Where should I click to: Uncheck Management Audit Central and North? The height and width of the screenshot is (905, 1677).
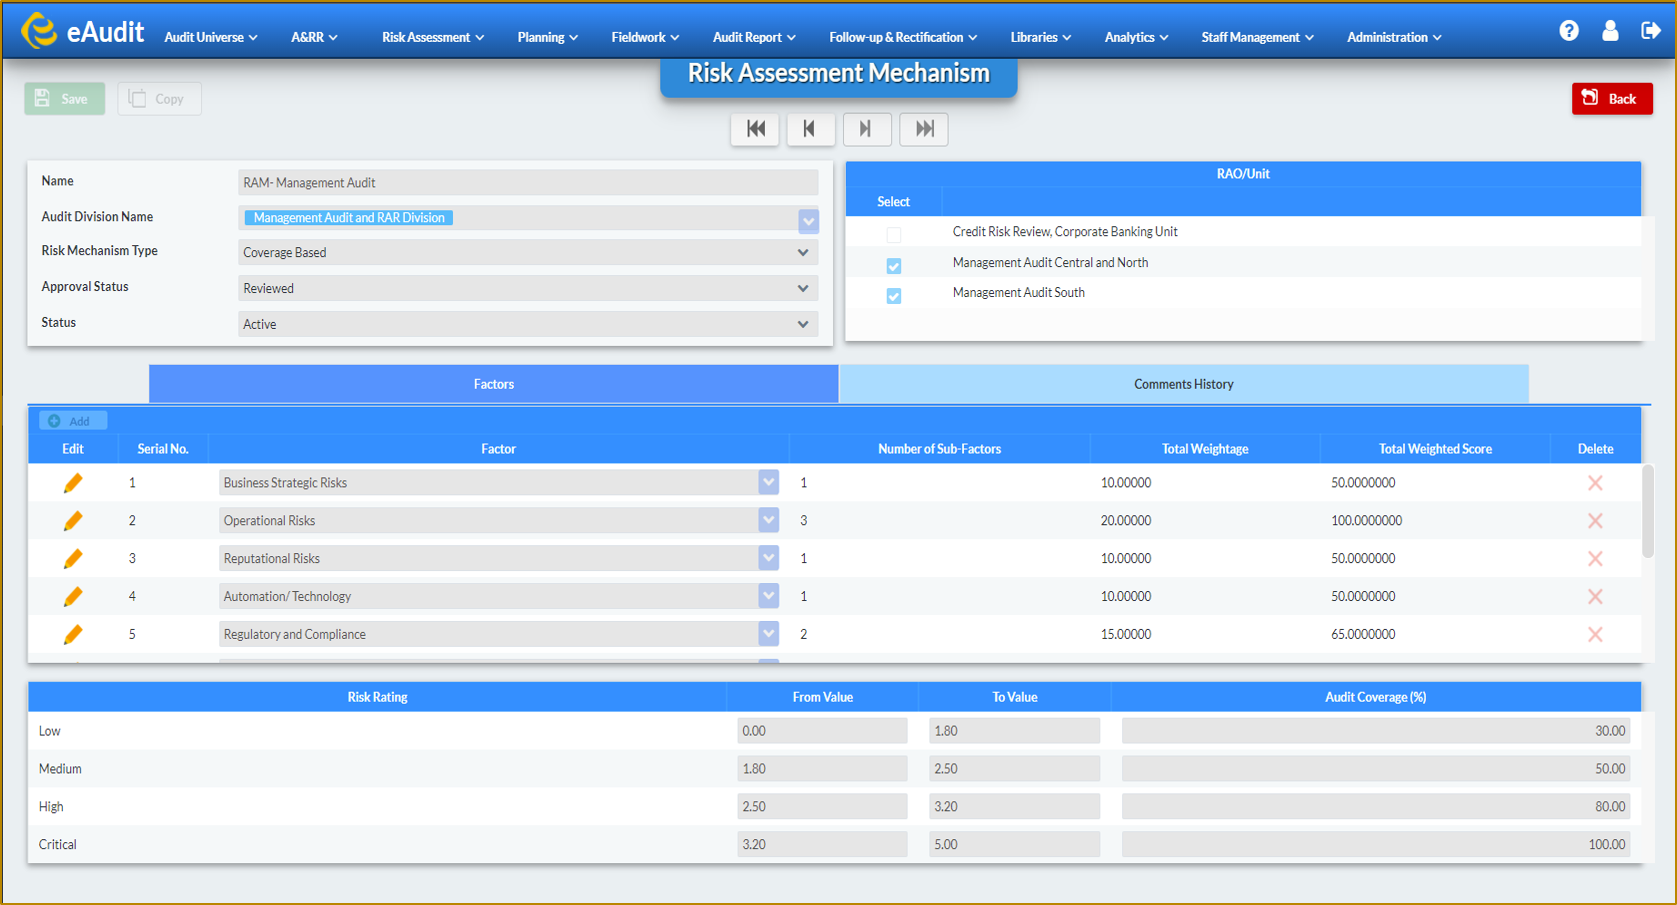click(x=893, y=265)
